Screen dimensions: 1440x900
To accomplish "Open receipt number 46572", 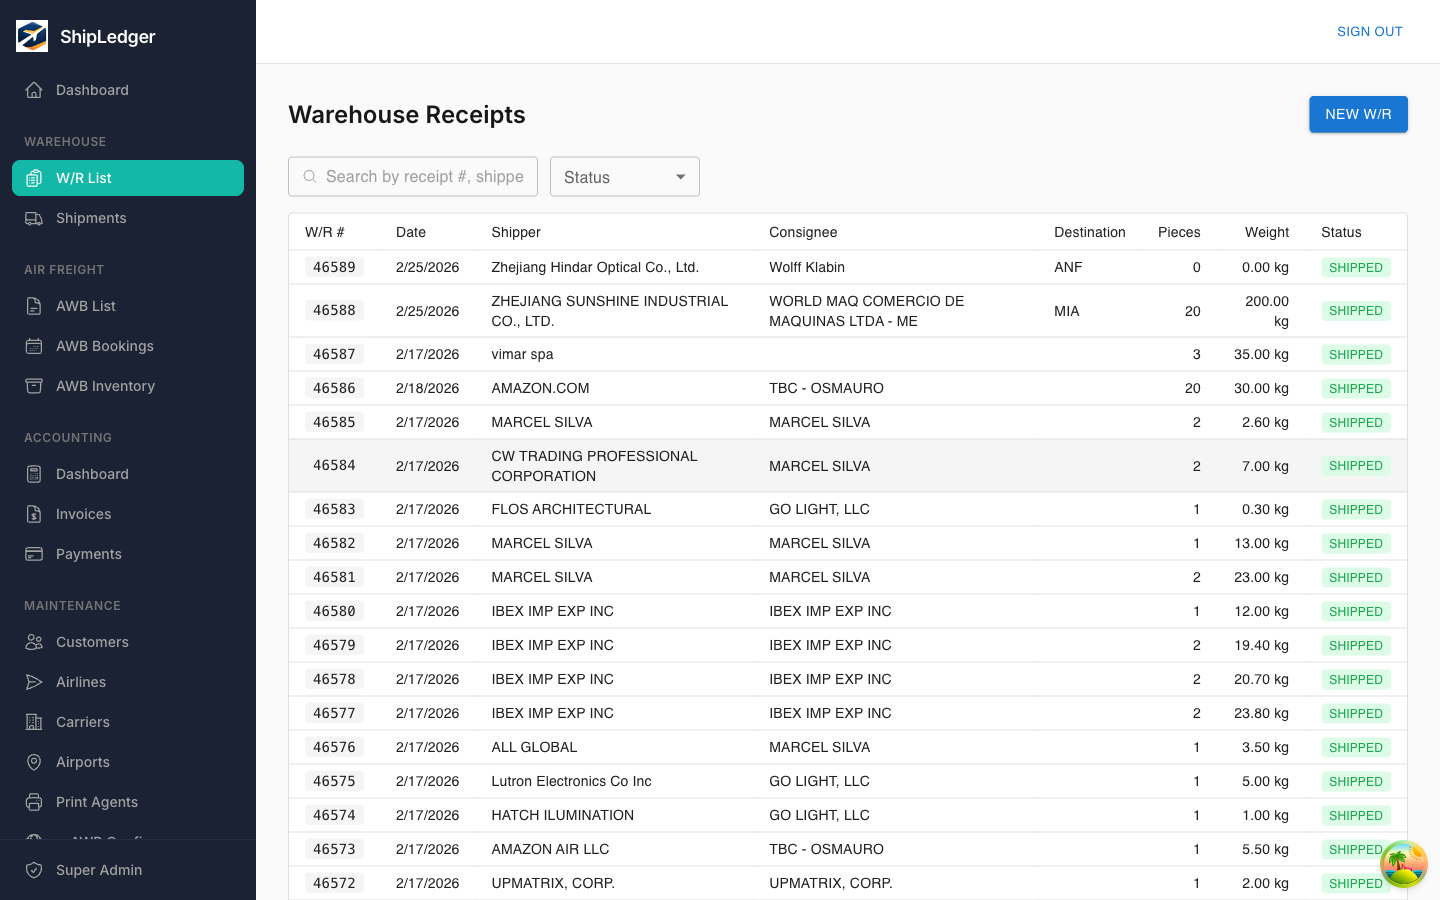I will [x=334, y=883].
